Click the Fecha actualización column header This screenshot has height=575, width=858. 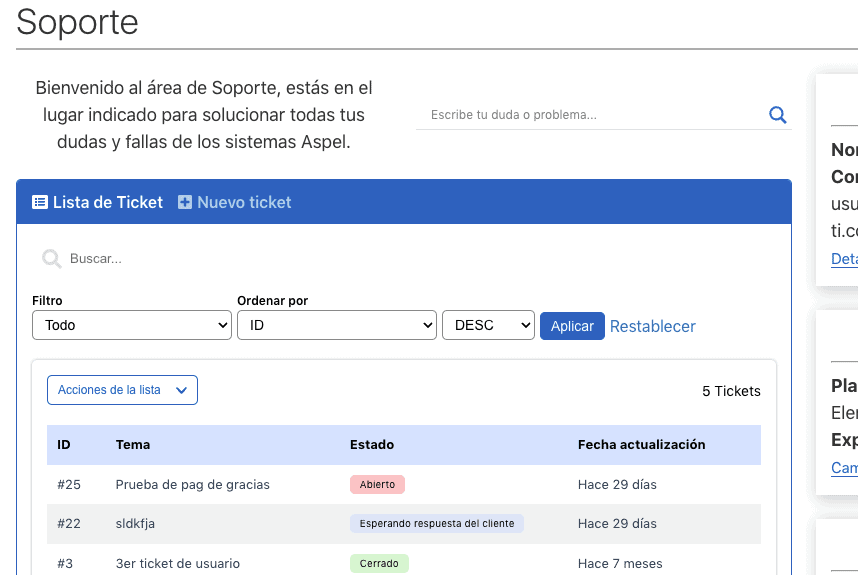tap(641, 445)
